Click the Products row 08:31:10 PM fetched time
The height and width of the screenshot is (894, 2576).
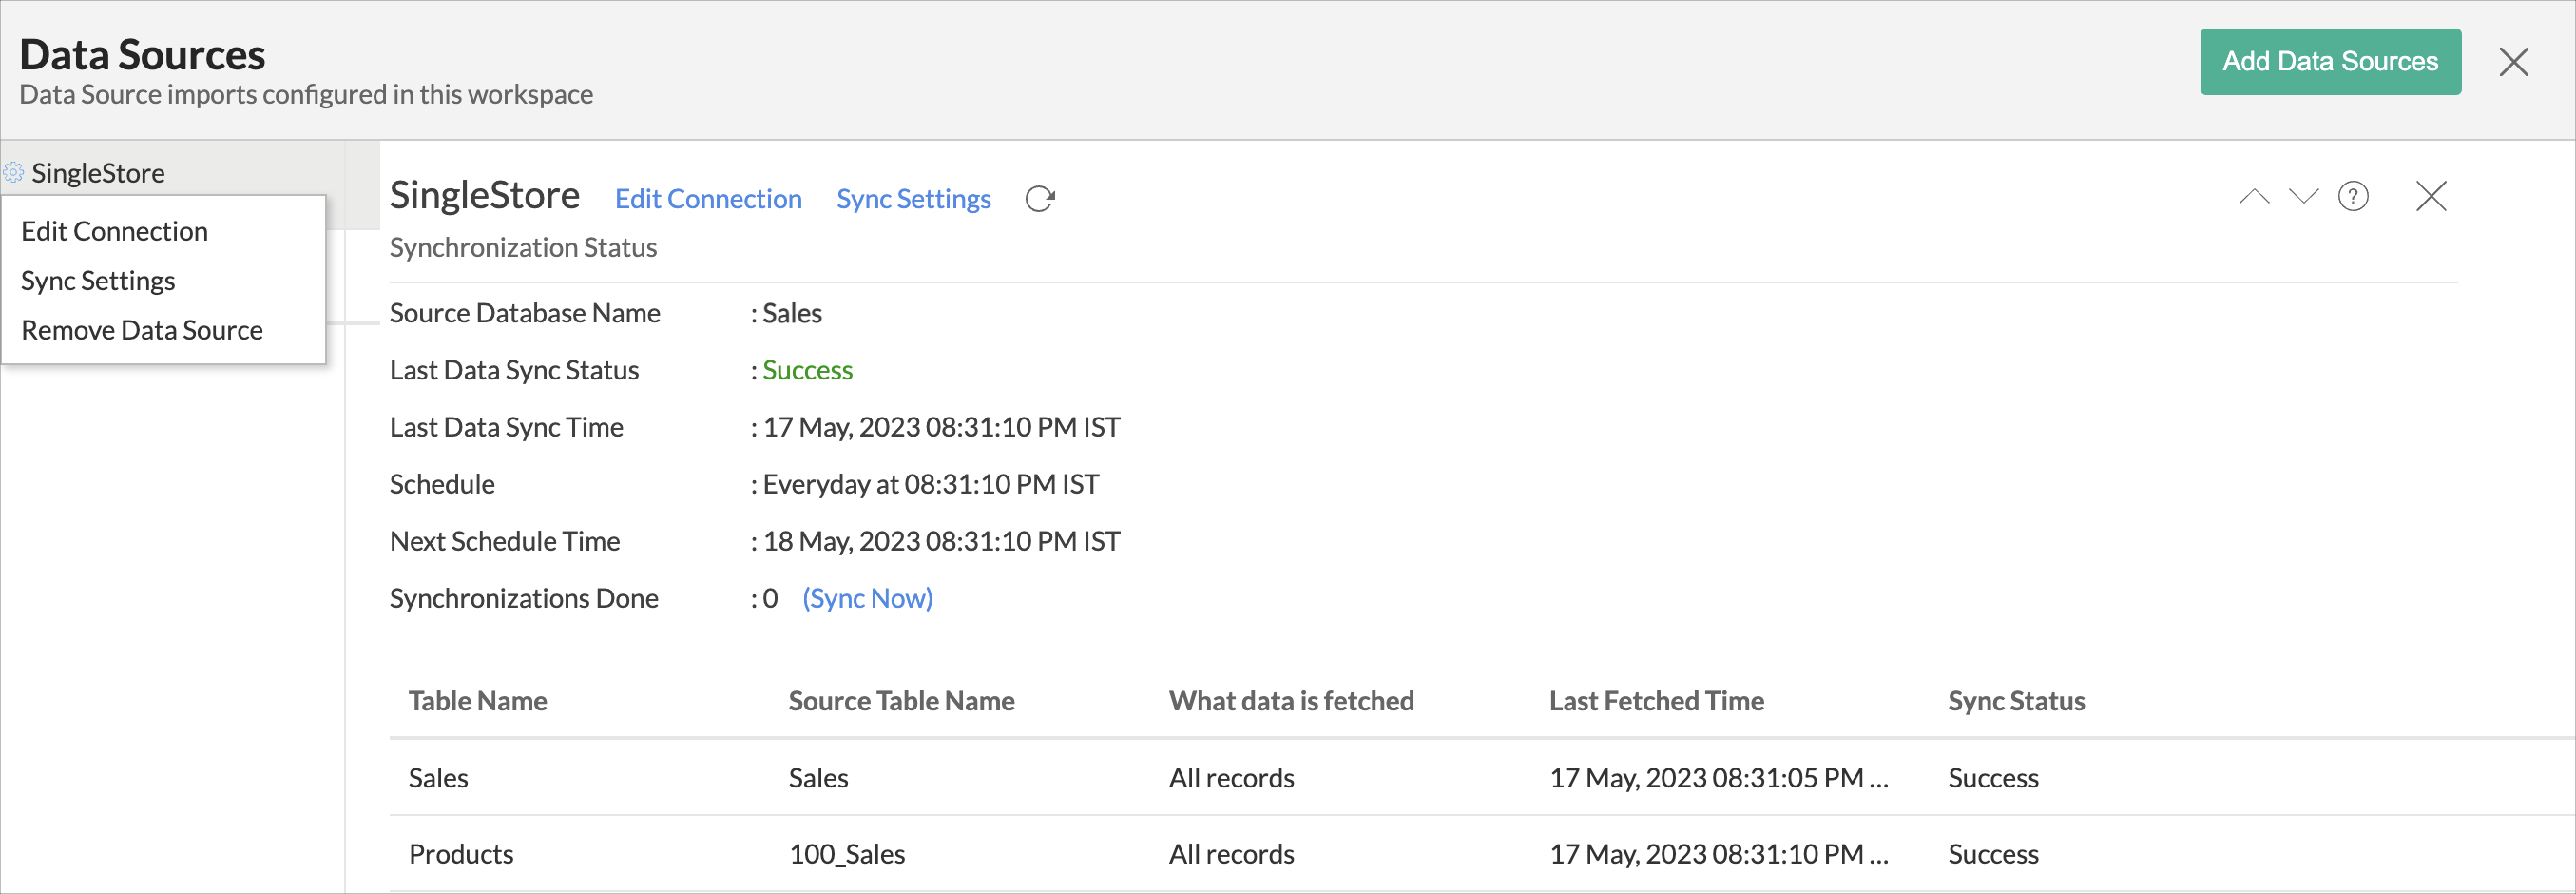[x=1719, y=854]
